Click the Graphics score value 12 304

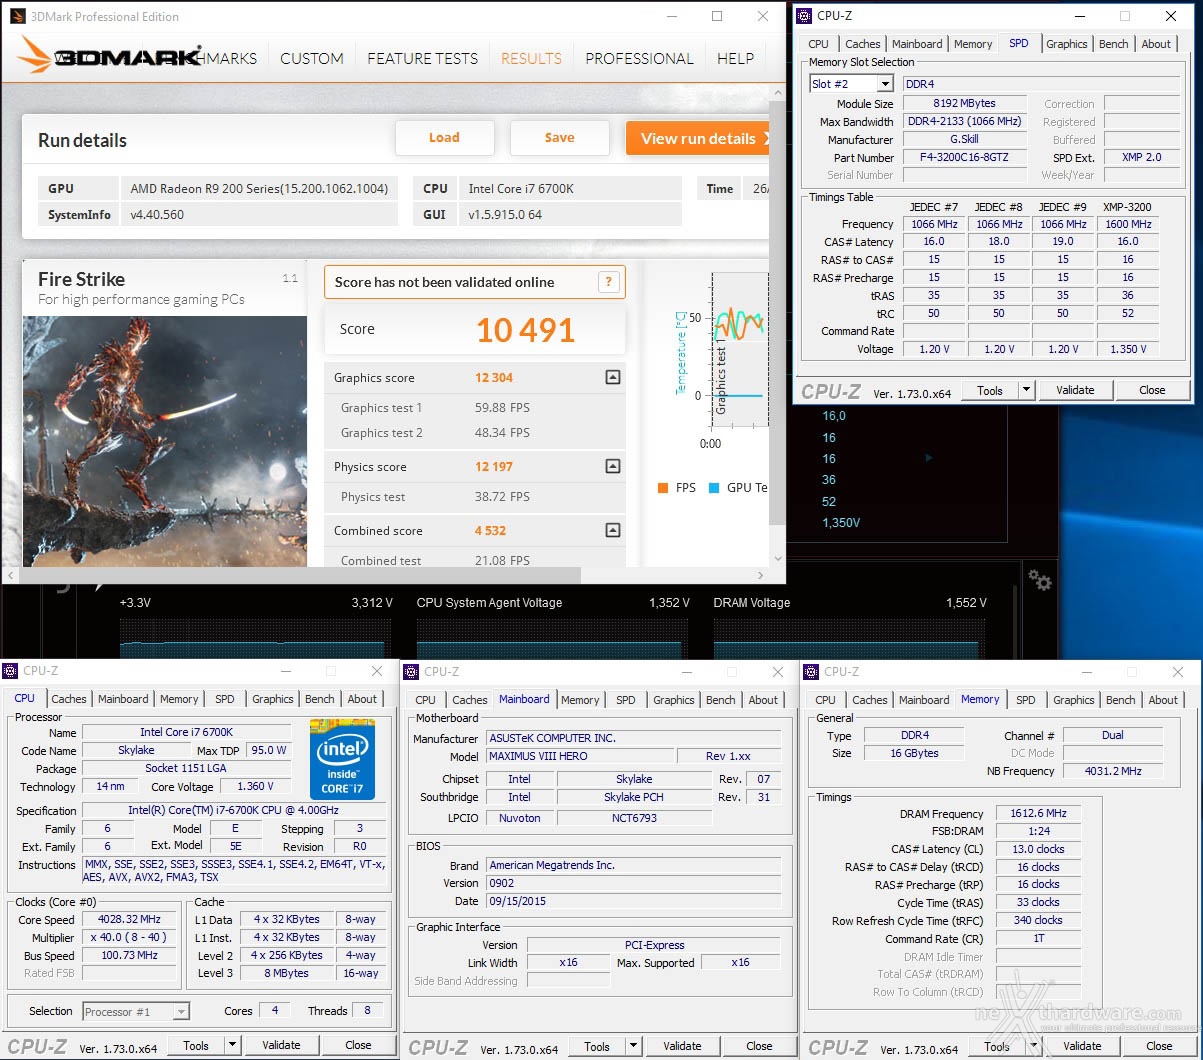[x=494, y=378]
